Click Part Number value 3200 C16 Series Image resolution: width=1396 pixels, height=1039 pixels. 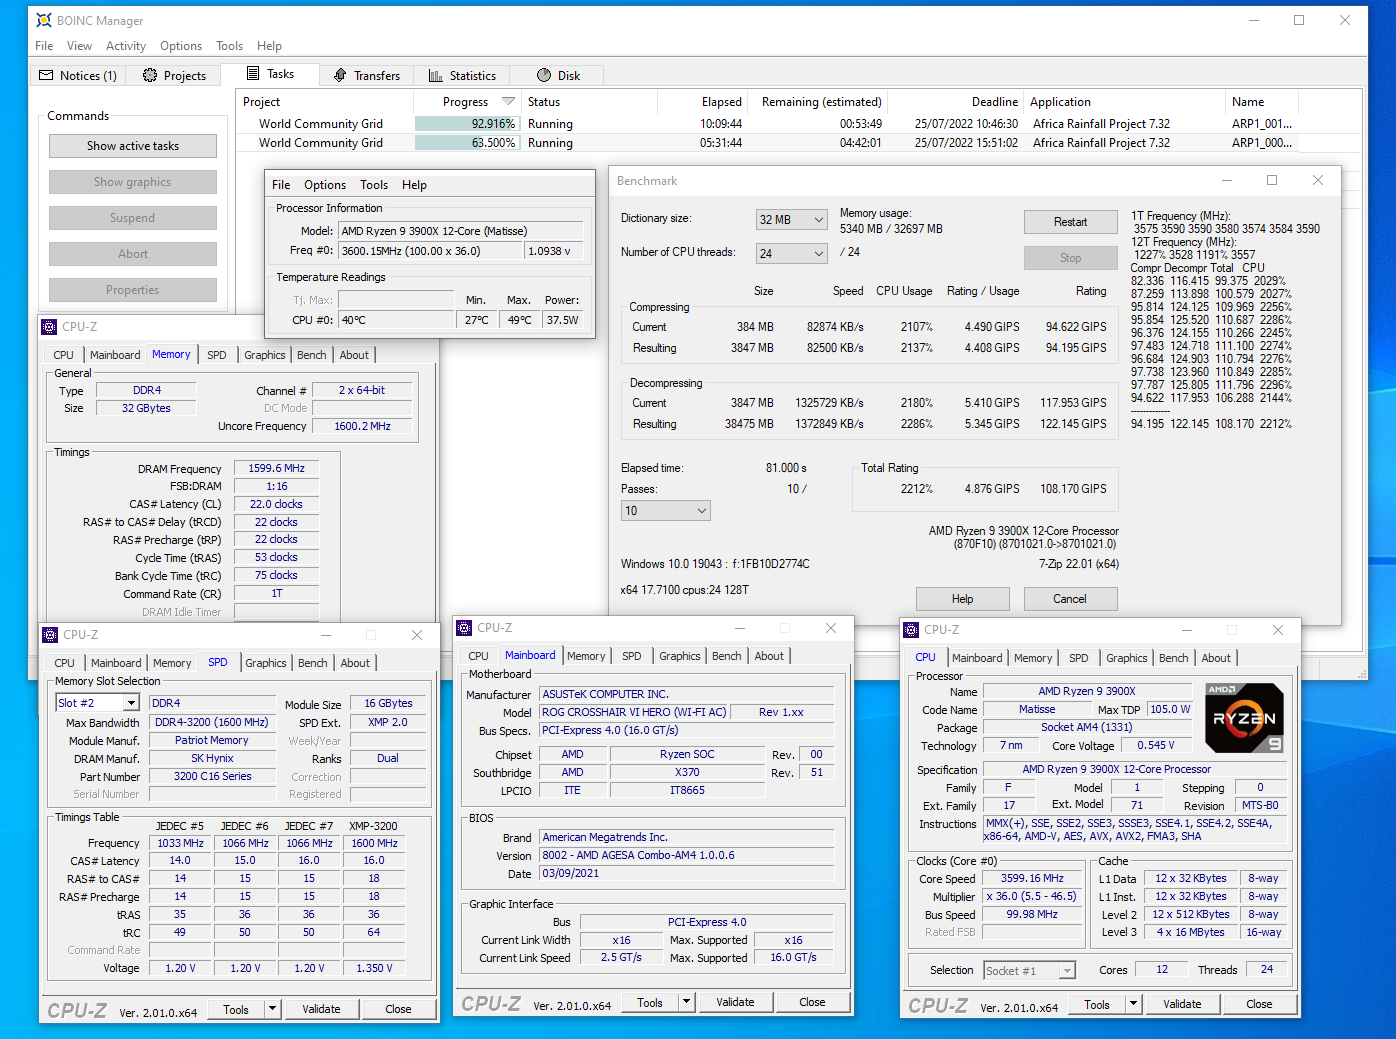coord(212,776)
